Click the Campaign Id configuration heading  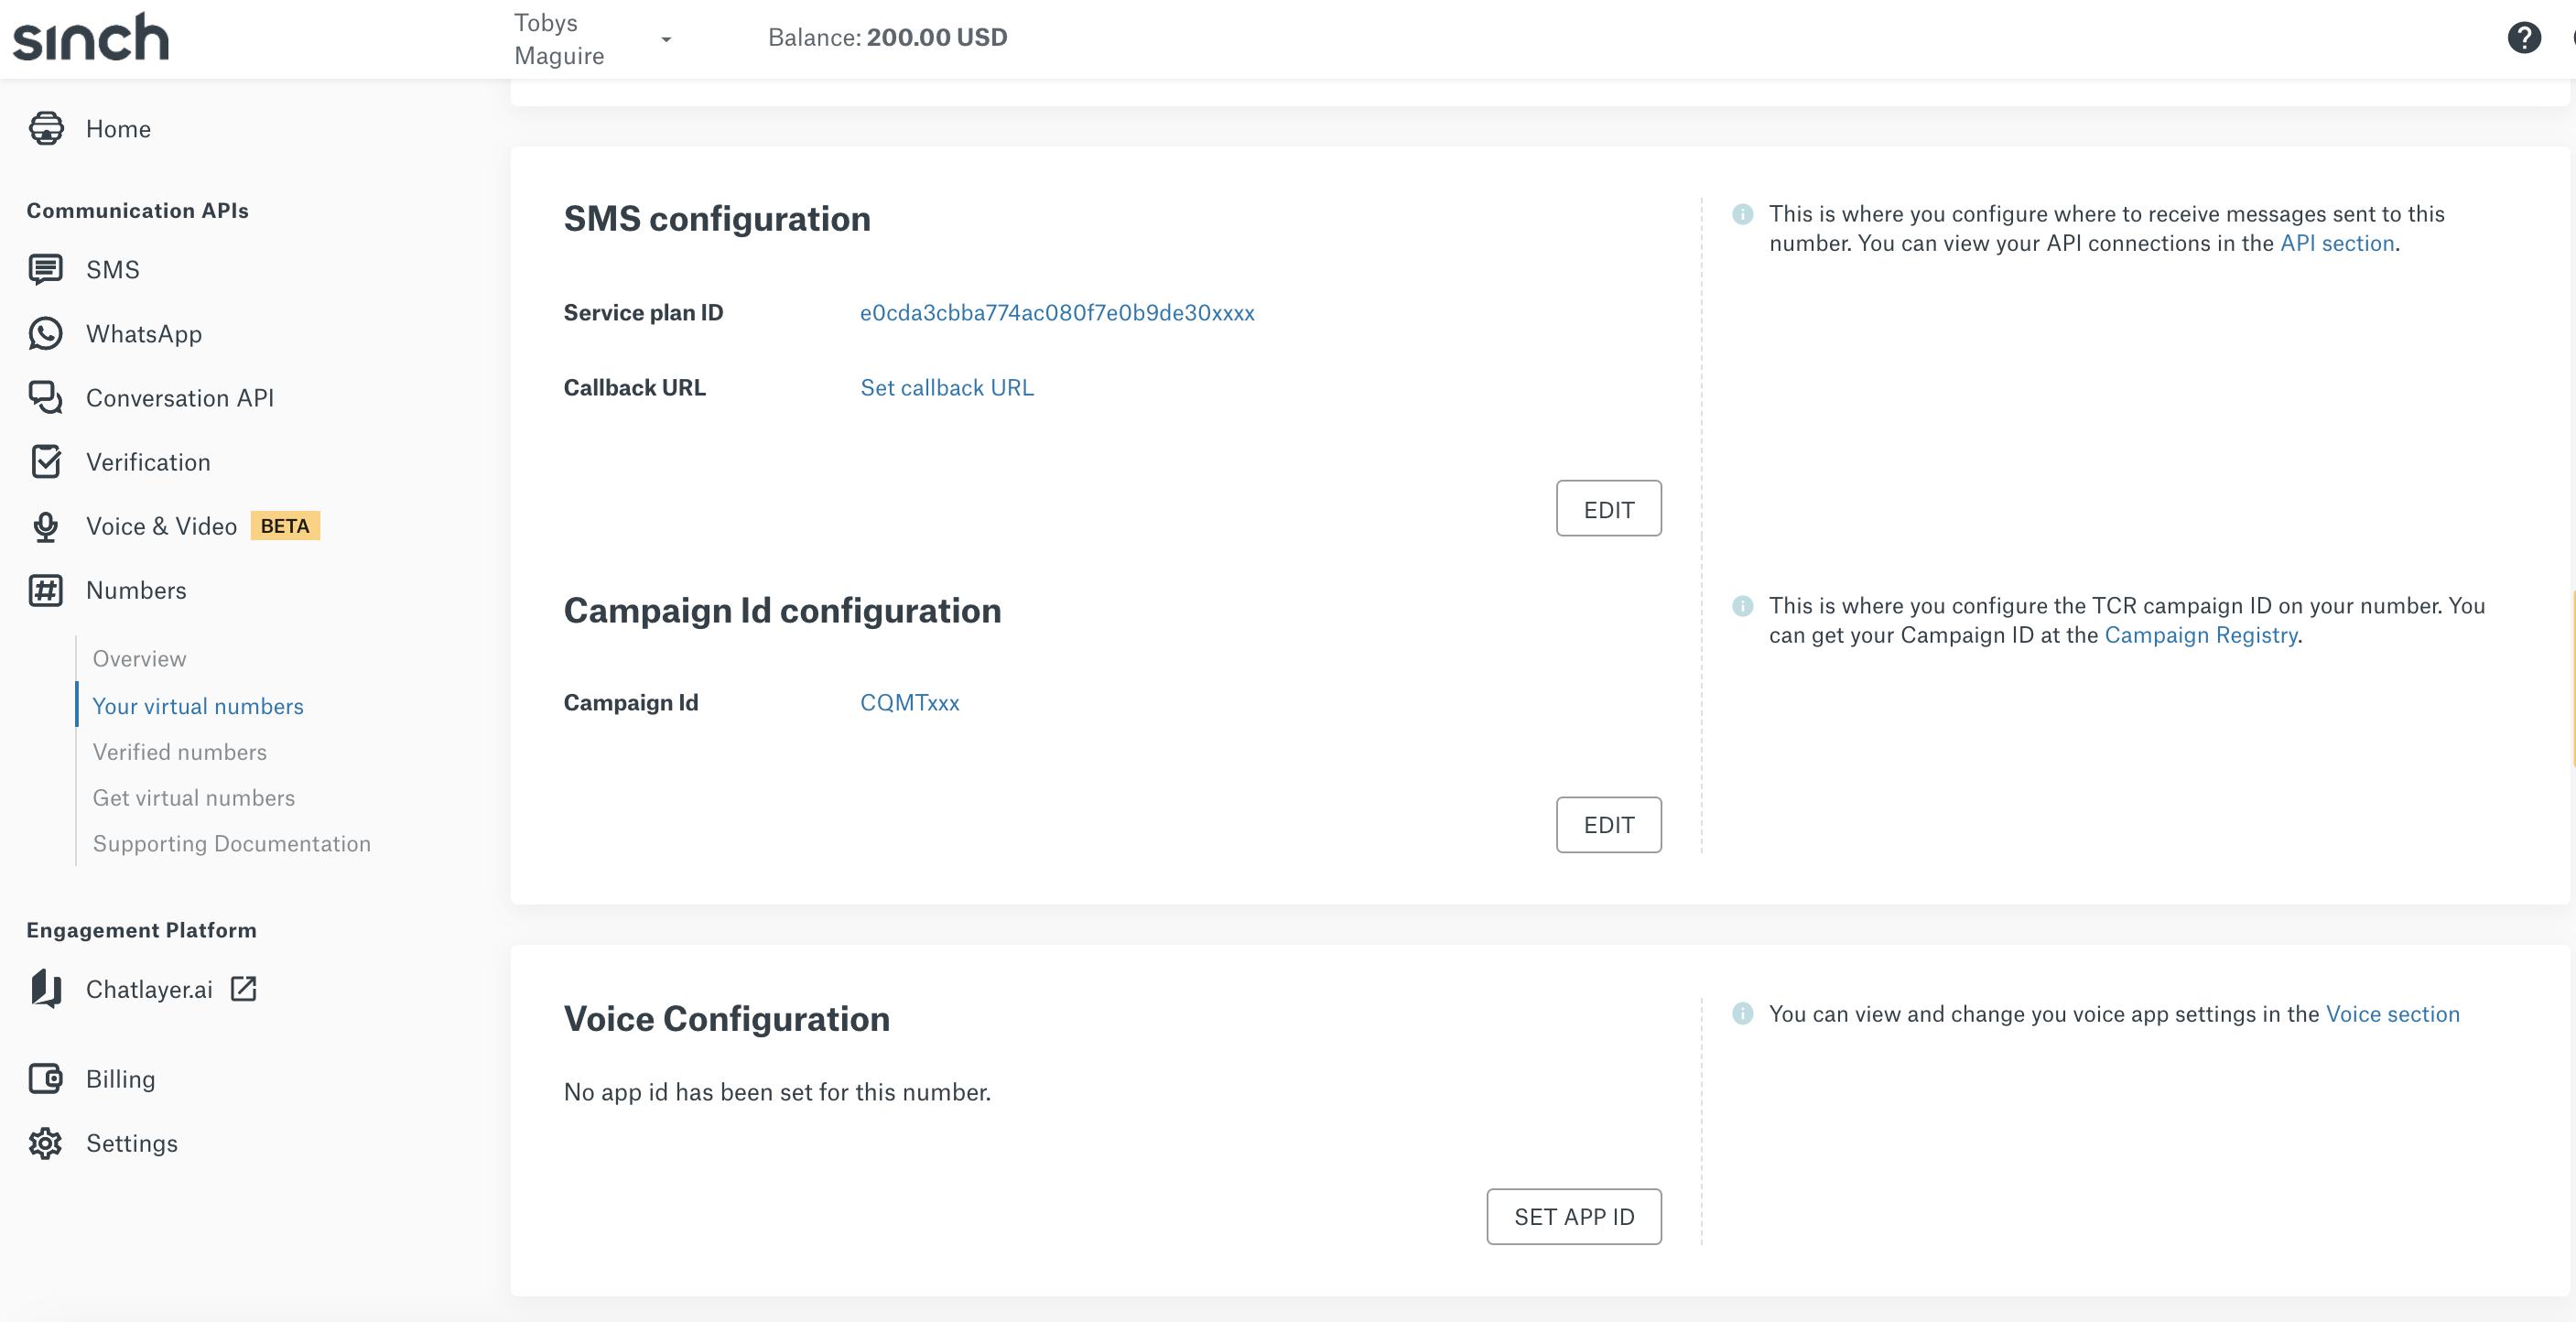tap(782, 611)
